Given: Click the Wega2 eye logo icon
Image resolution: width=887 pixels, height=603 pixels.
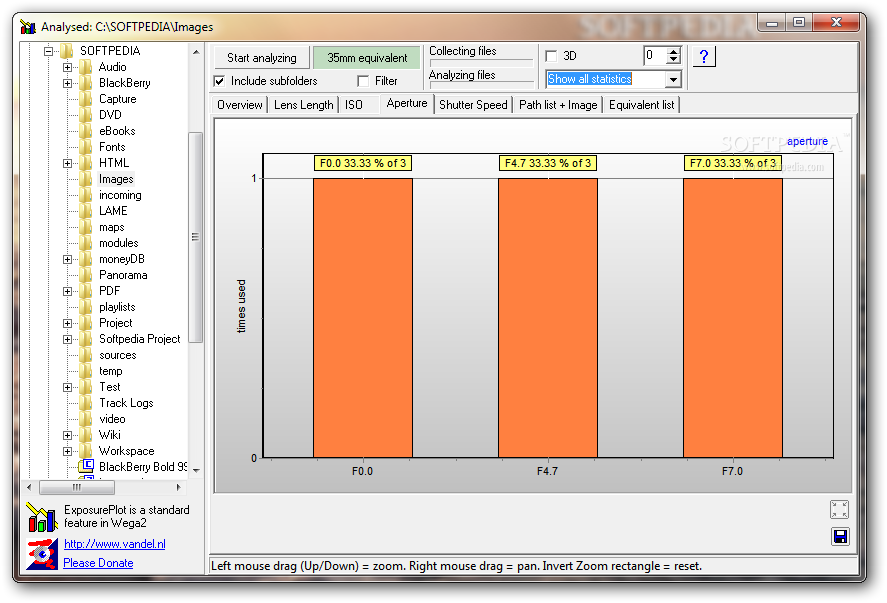Looking at the screenshot, I should pos(42,554).
